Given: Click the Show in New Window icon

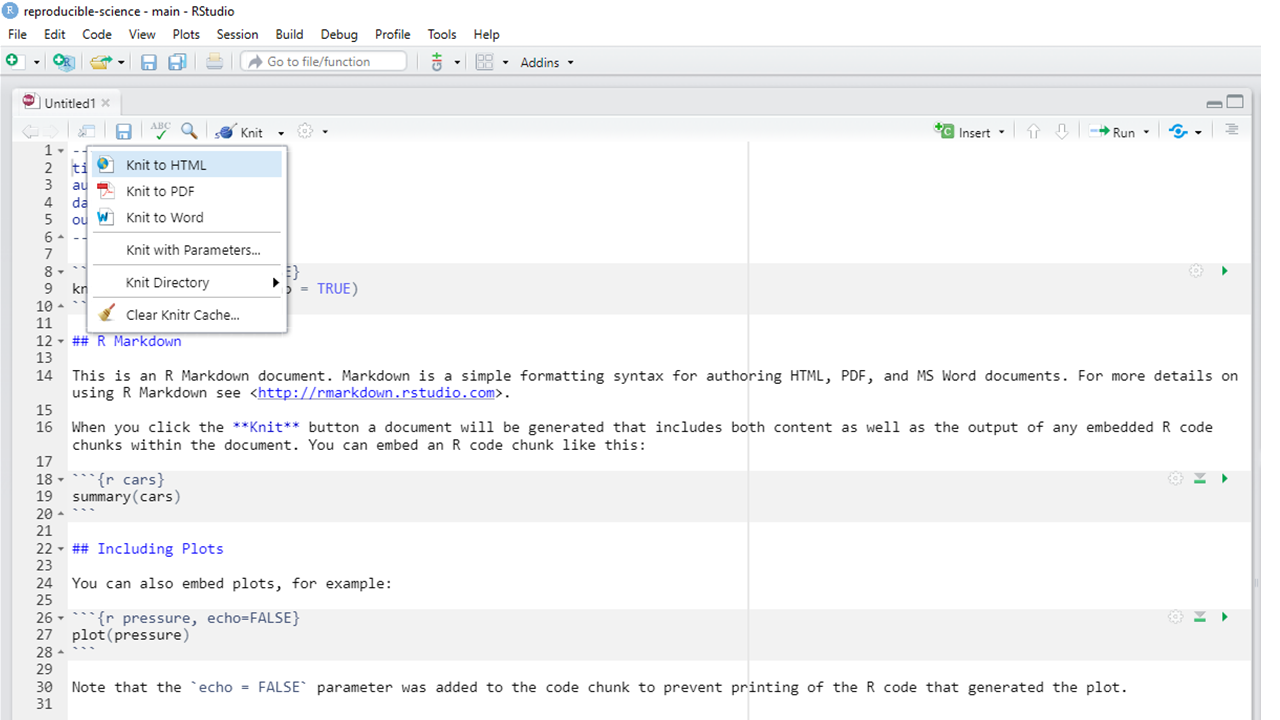Looking at the screenshot, I should point(87,132).
